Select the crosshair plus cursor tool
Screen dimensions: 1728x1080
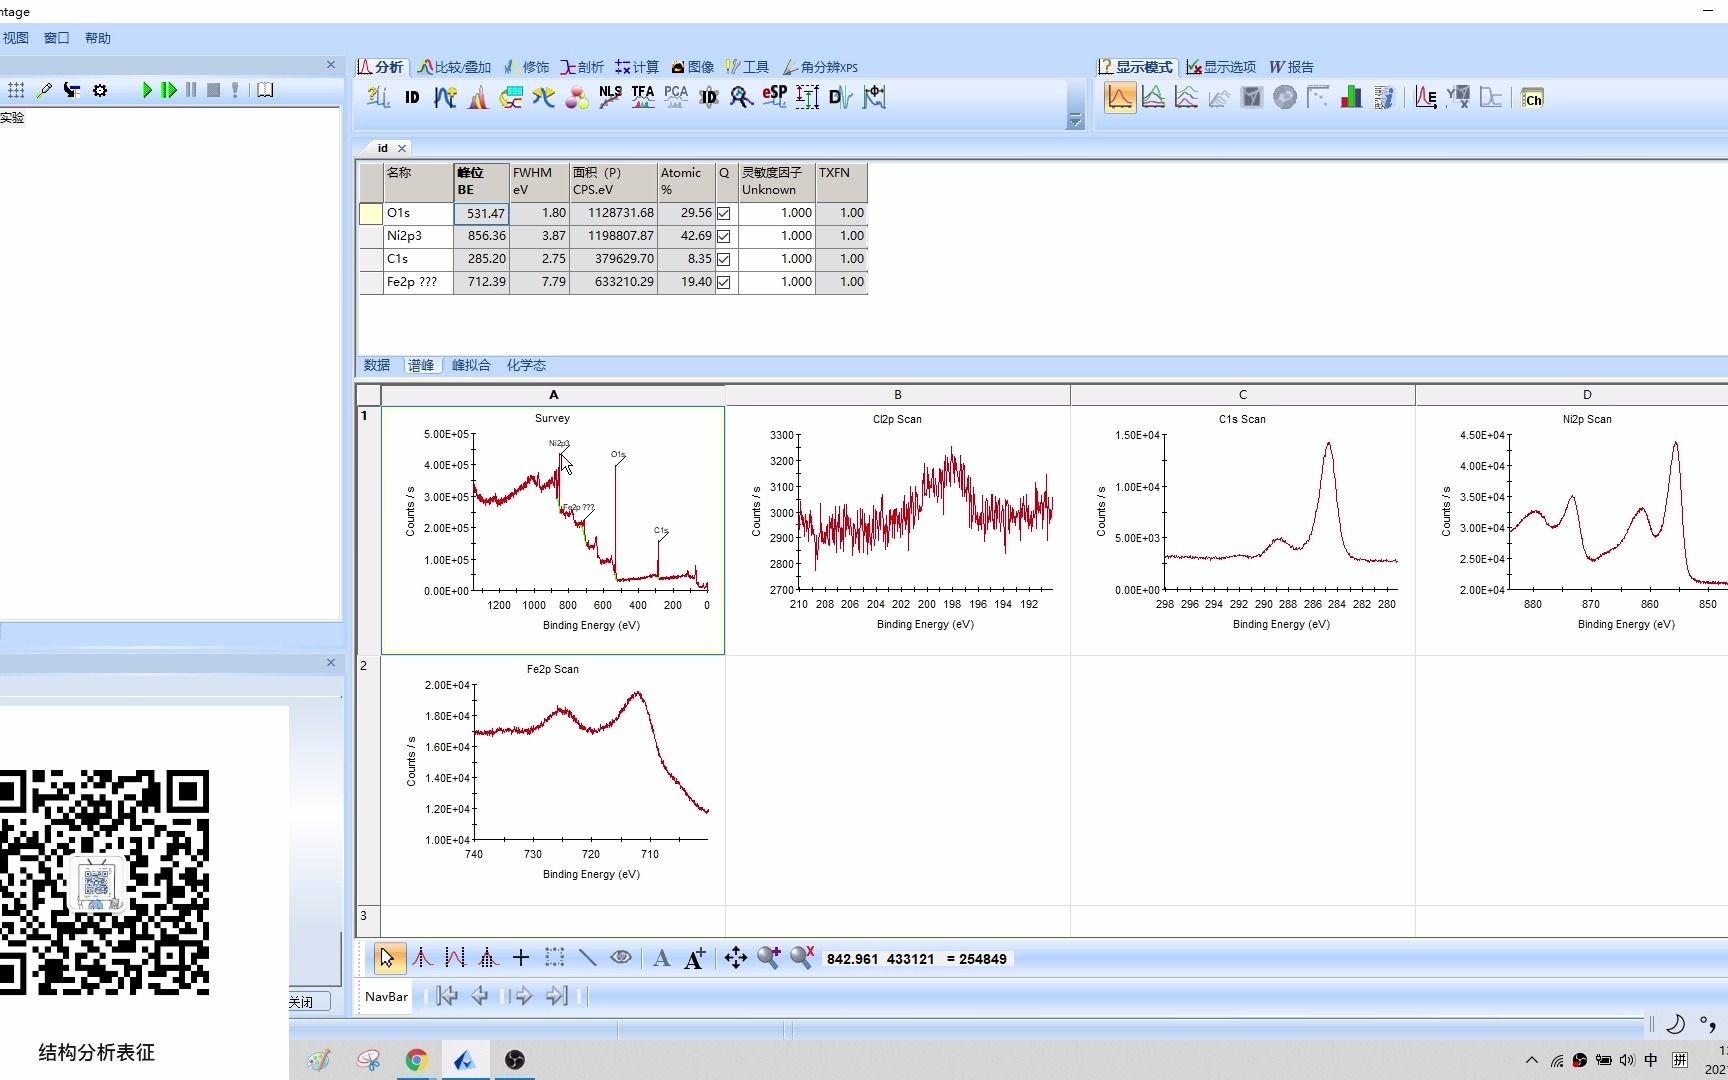[521, 958]
